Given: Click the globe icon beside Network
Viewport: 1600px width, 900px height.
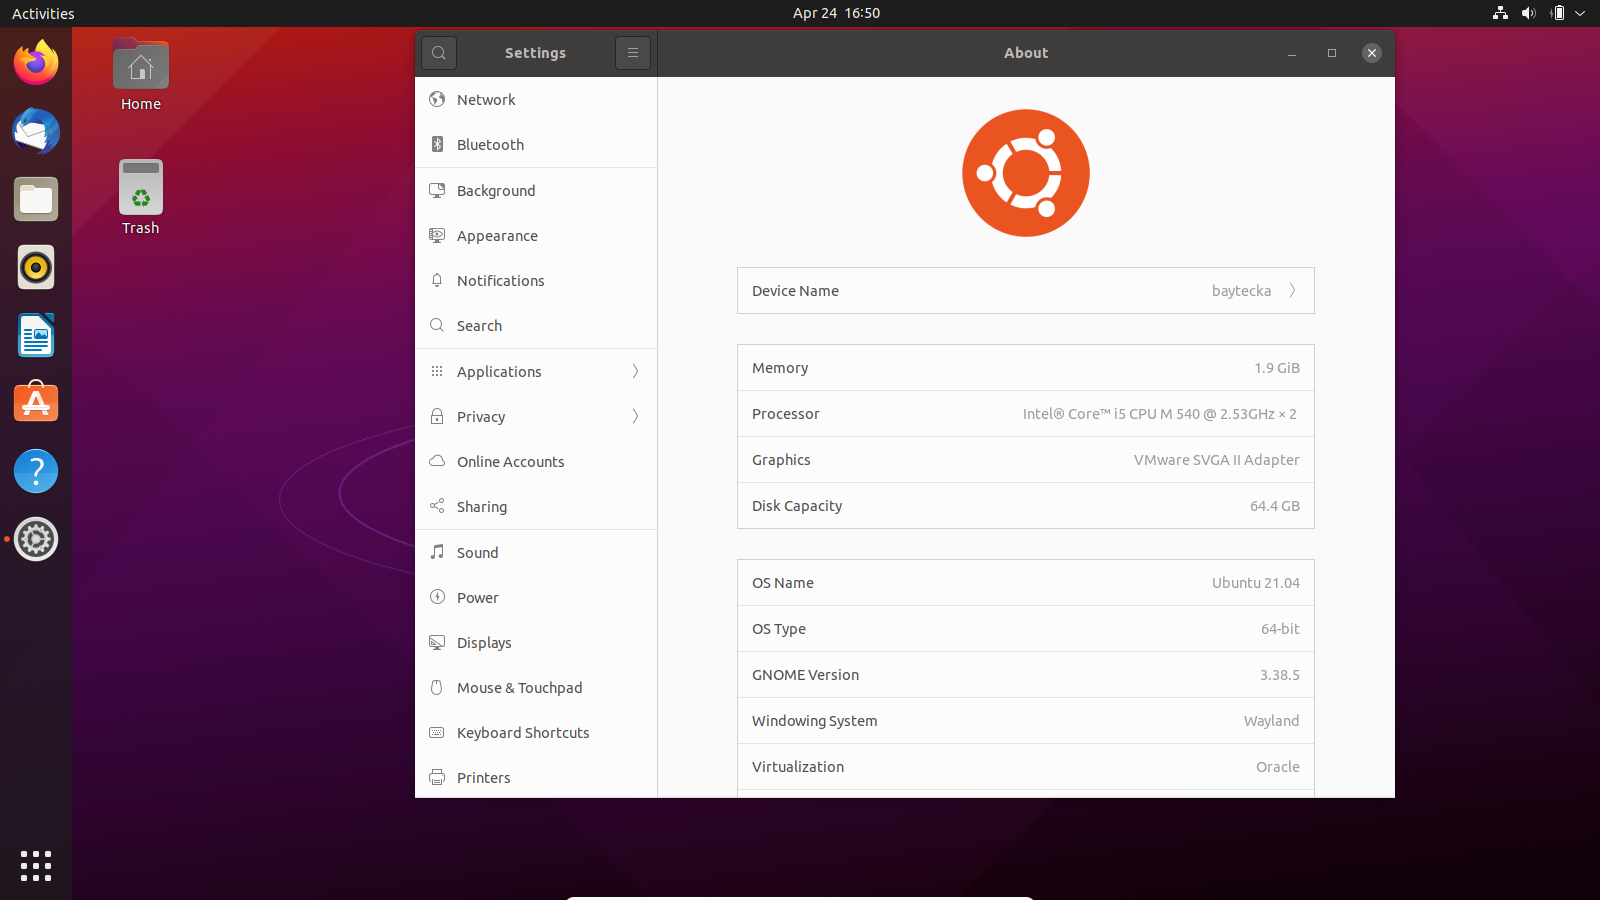Looking at the screenshot, I should click(437, 99).
